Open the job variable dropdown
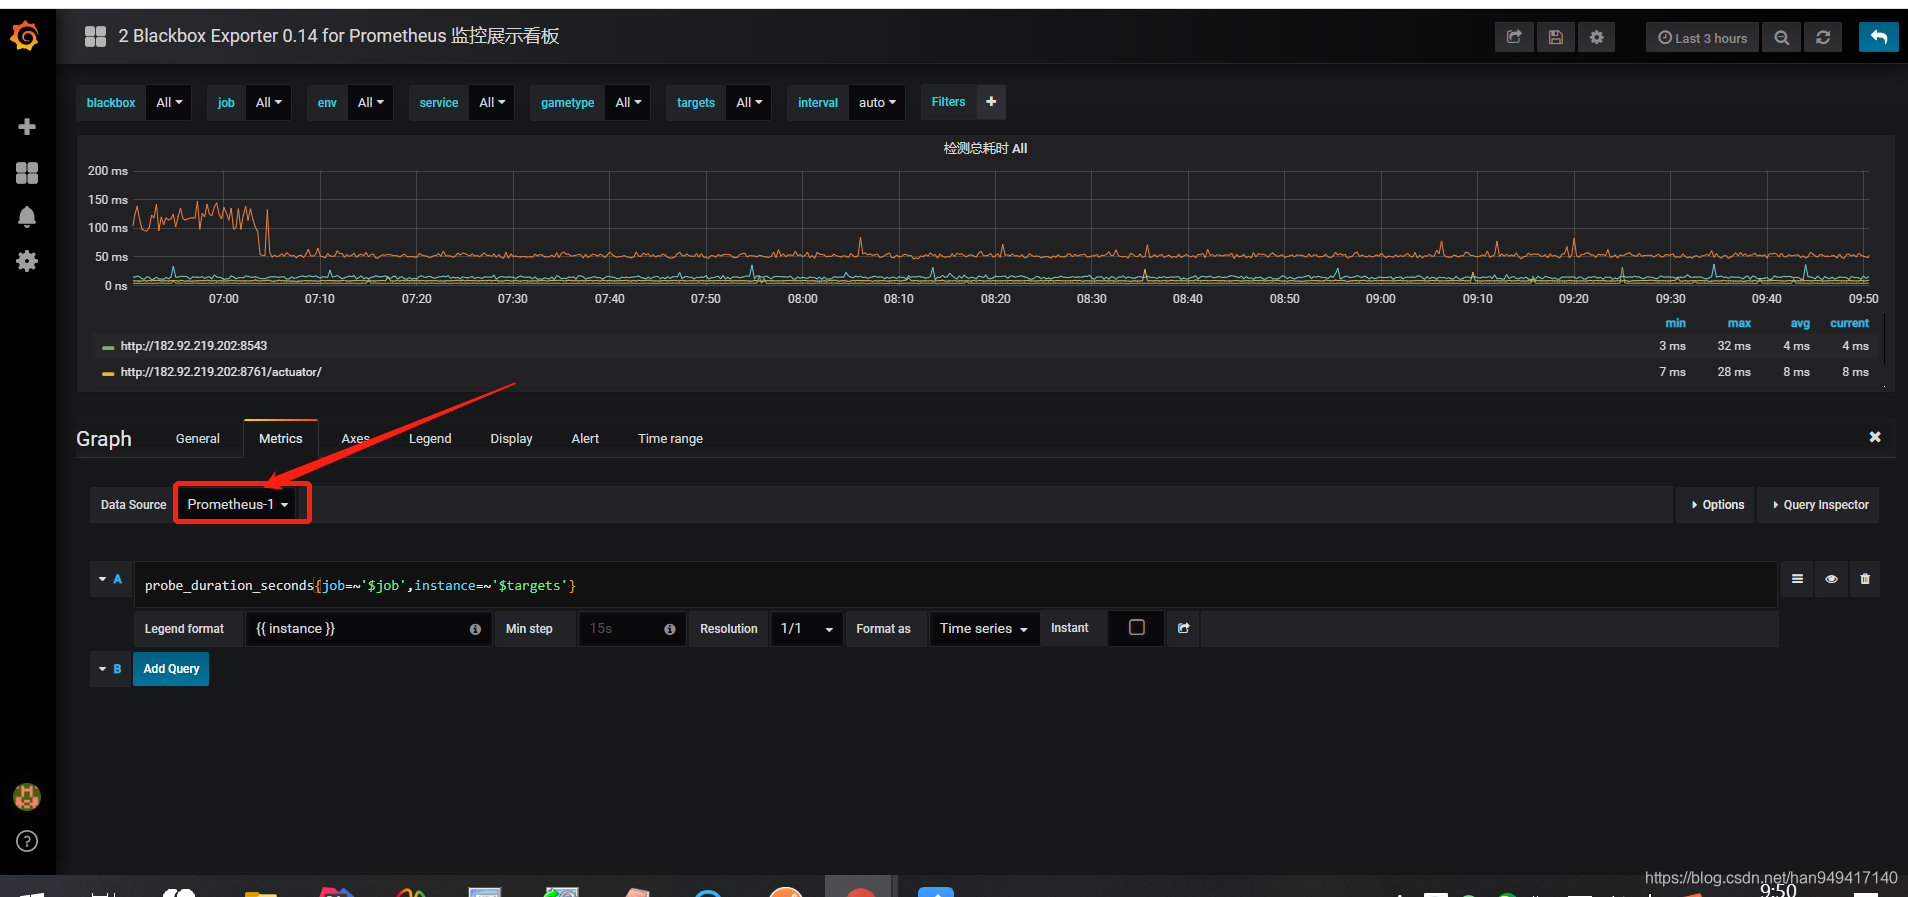This screenshot has height=897, width=1908. pos(268,103)
